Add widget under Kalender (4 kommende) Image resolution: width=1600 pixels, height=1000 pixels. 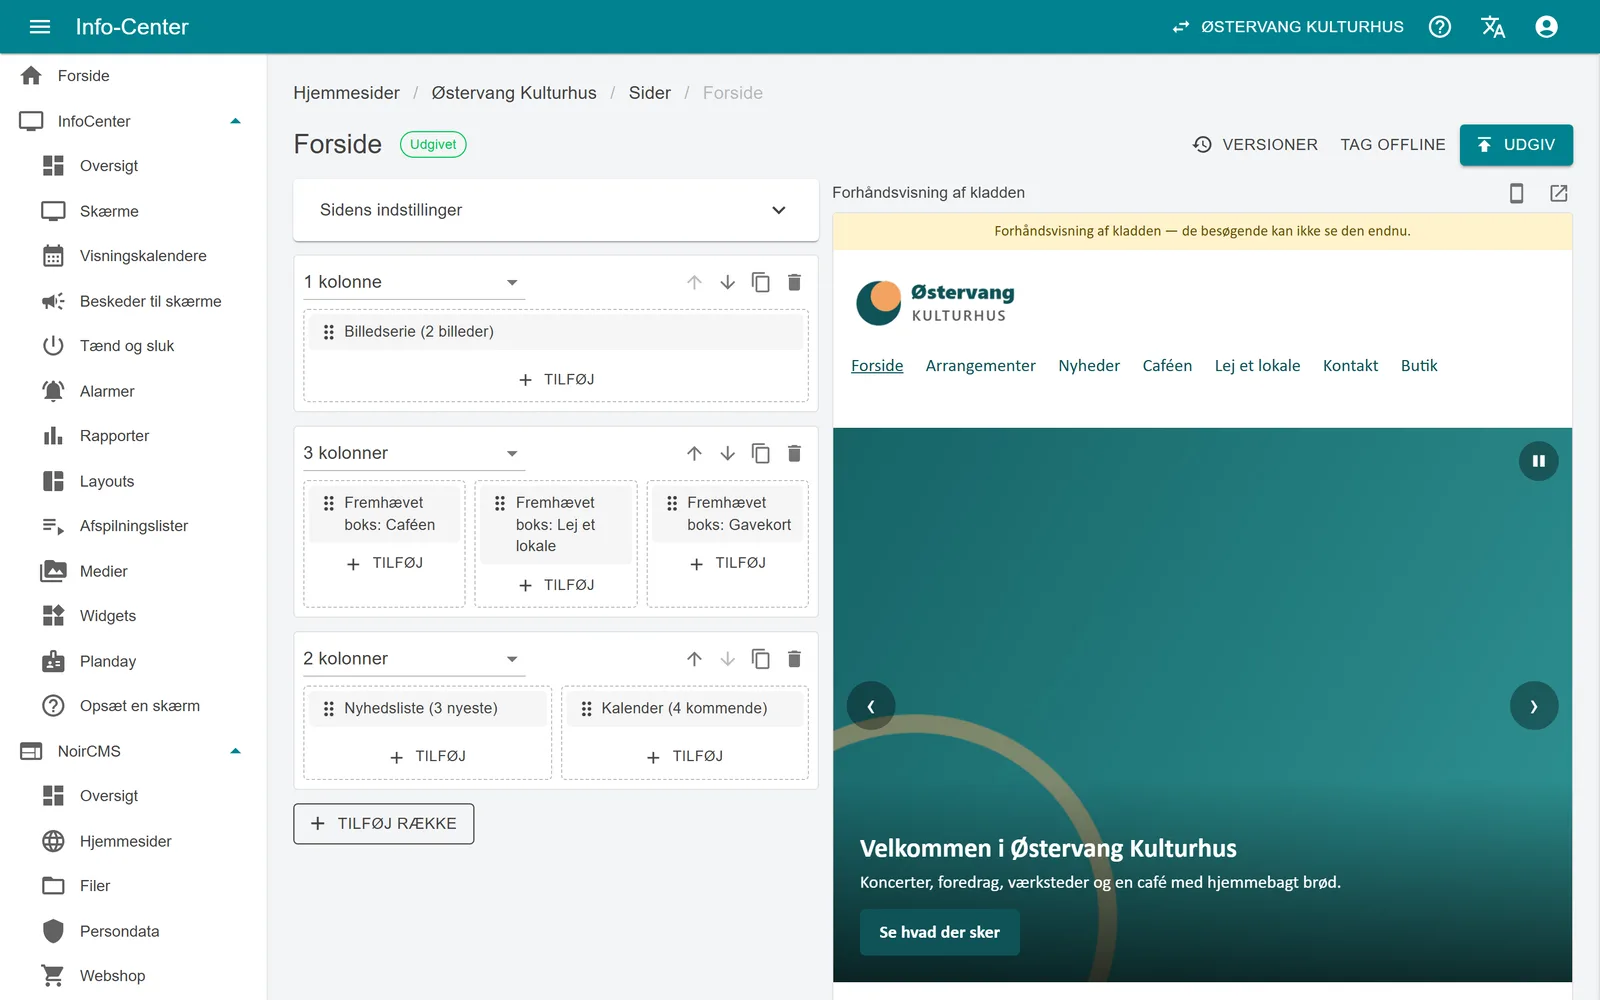click(x=685, y=757)
